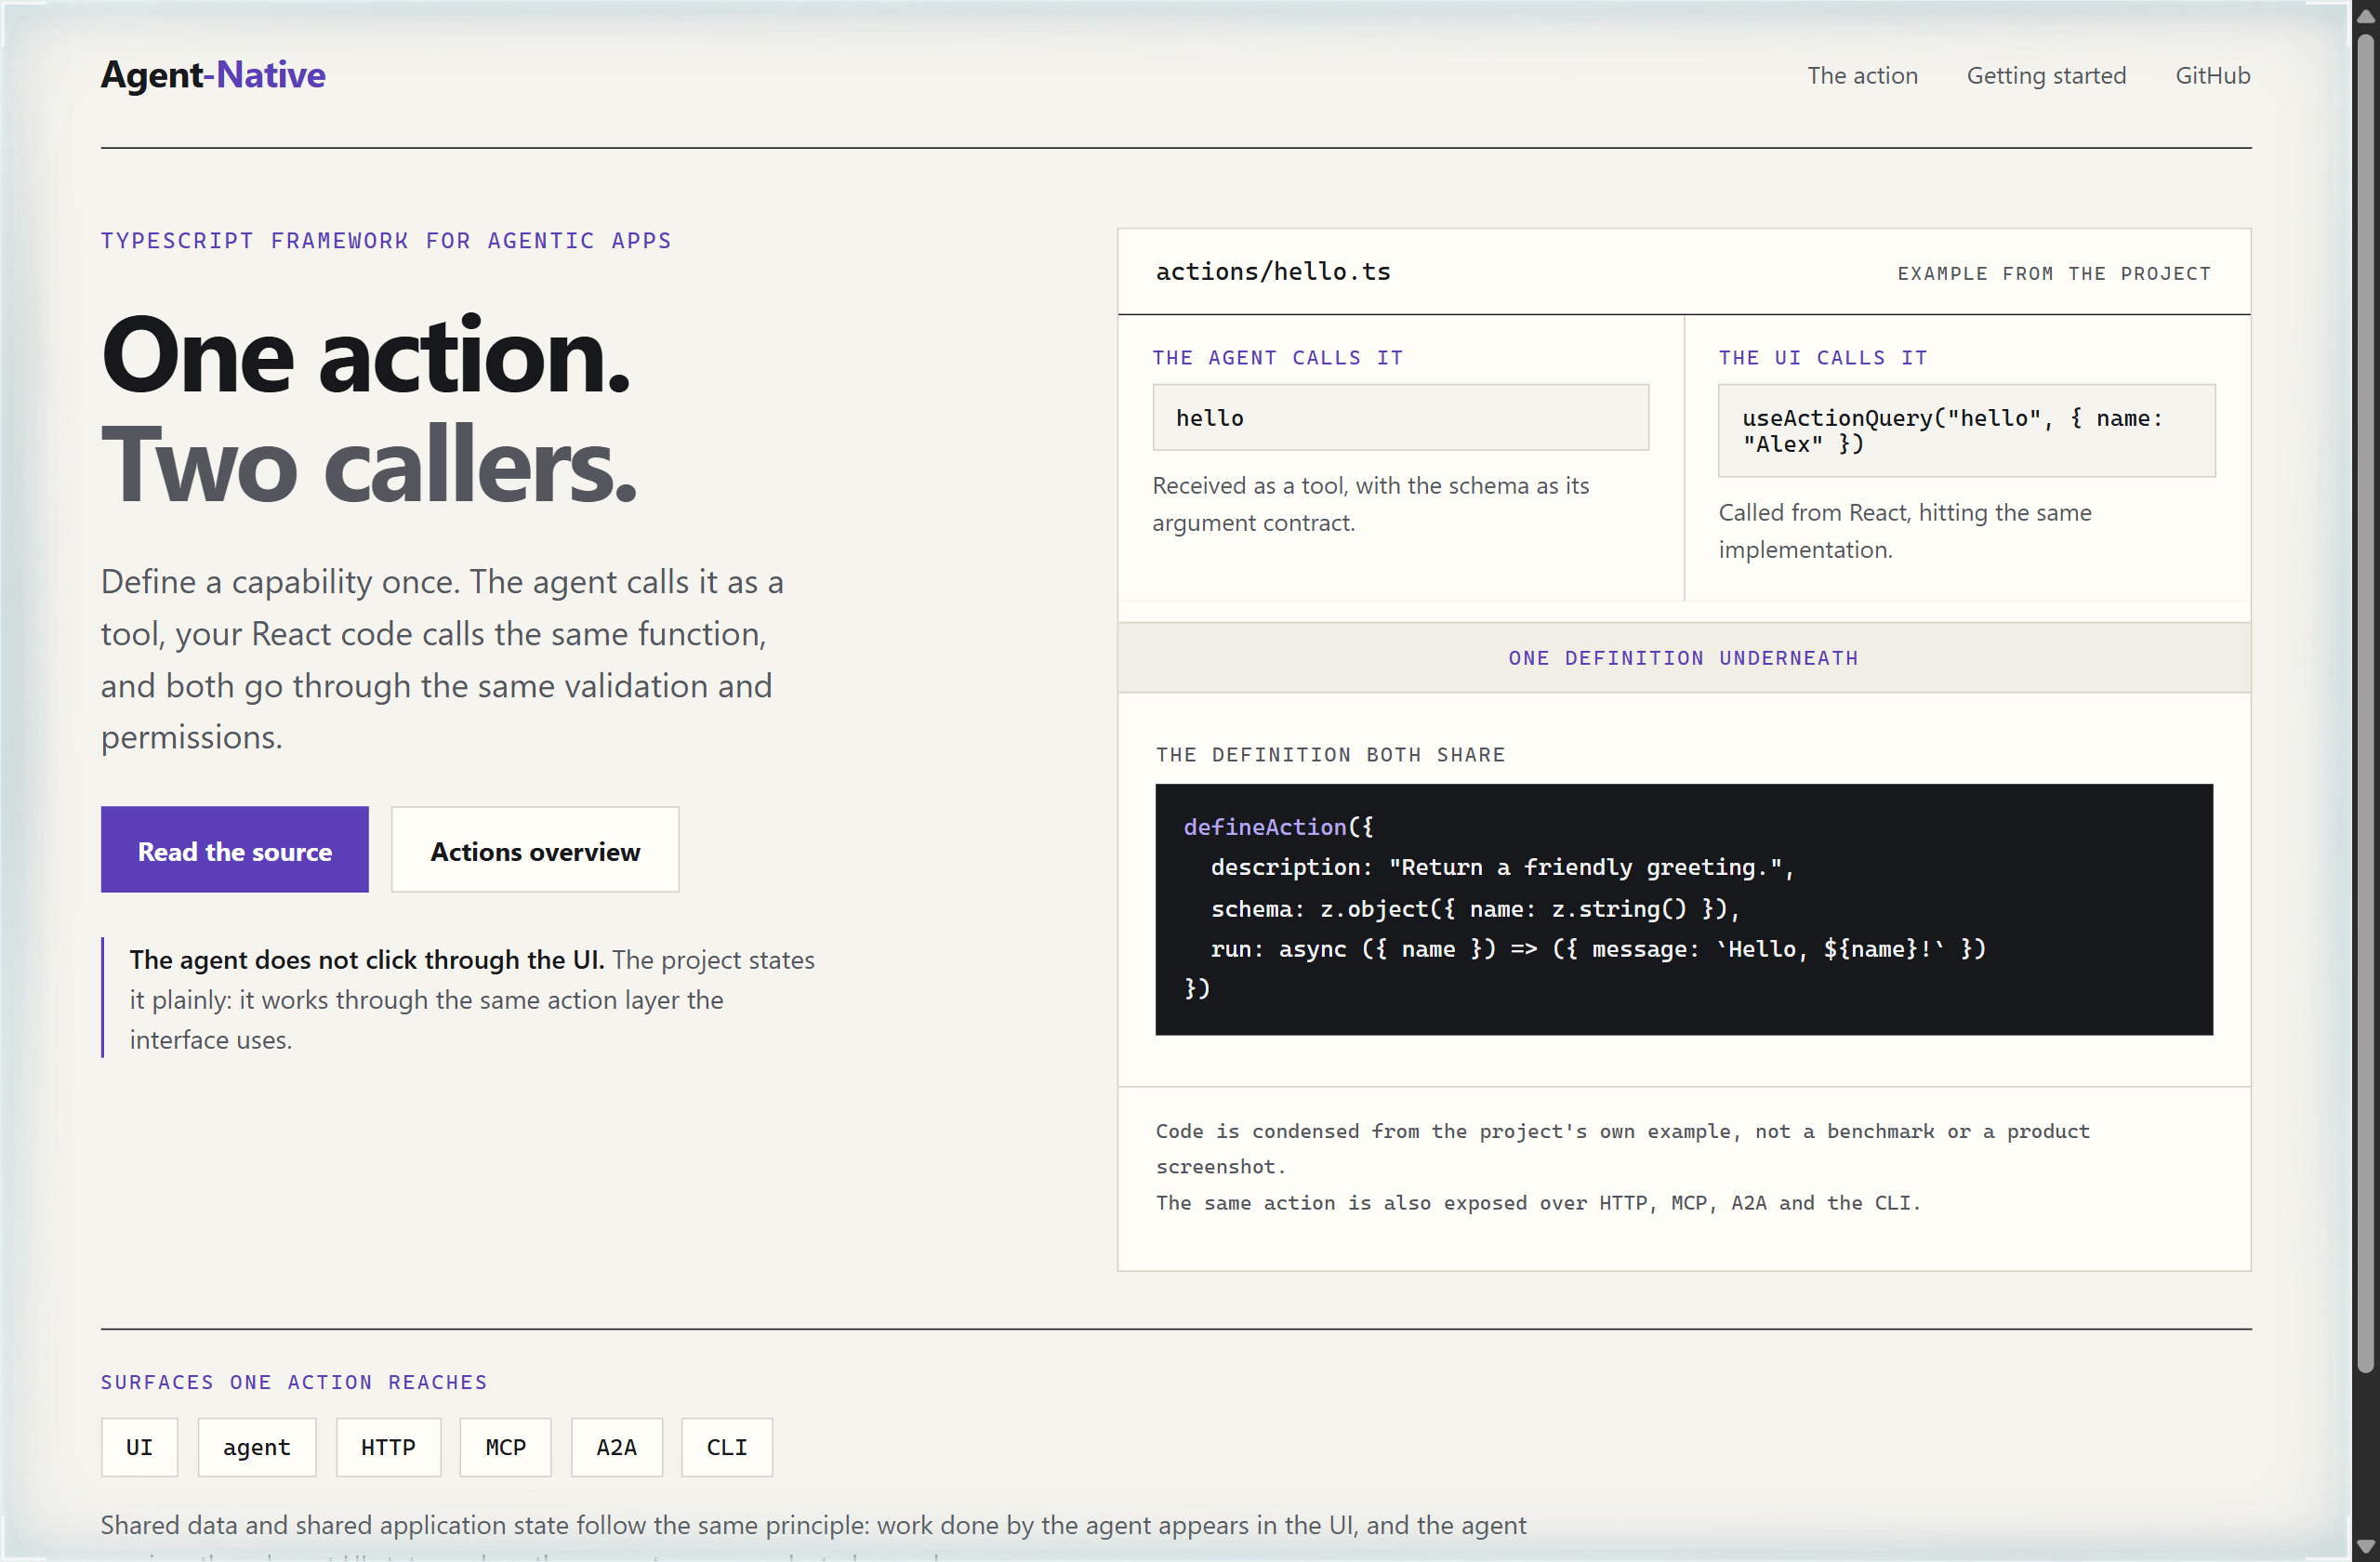
Task: Click the defineAction code block
Action: coord(1684,909)
